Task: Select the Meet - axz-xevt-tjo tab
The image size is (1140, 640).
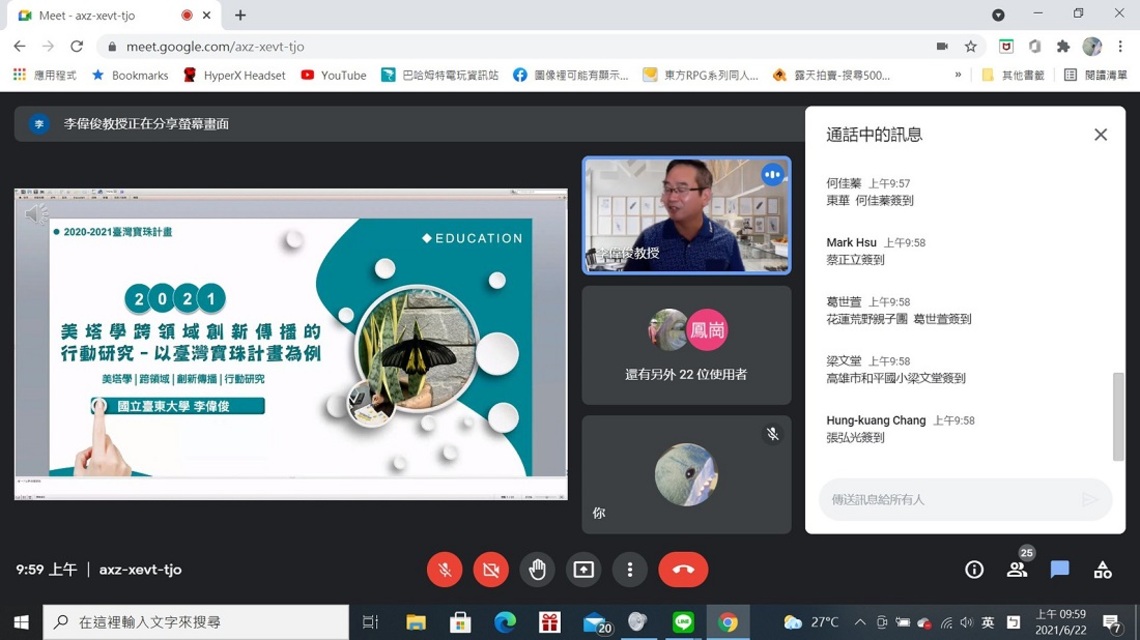Action: (x=113, y=15)
